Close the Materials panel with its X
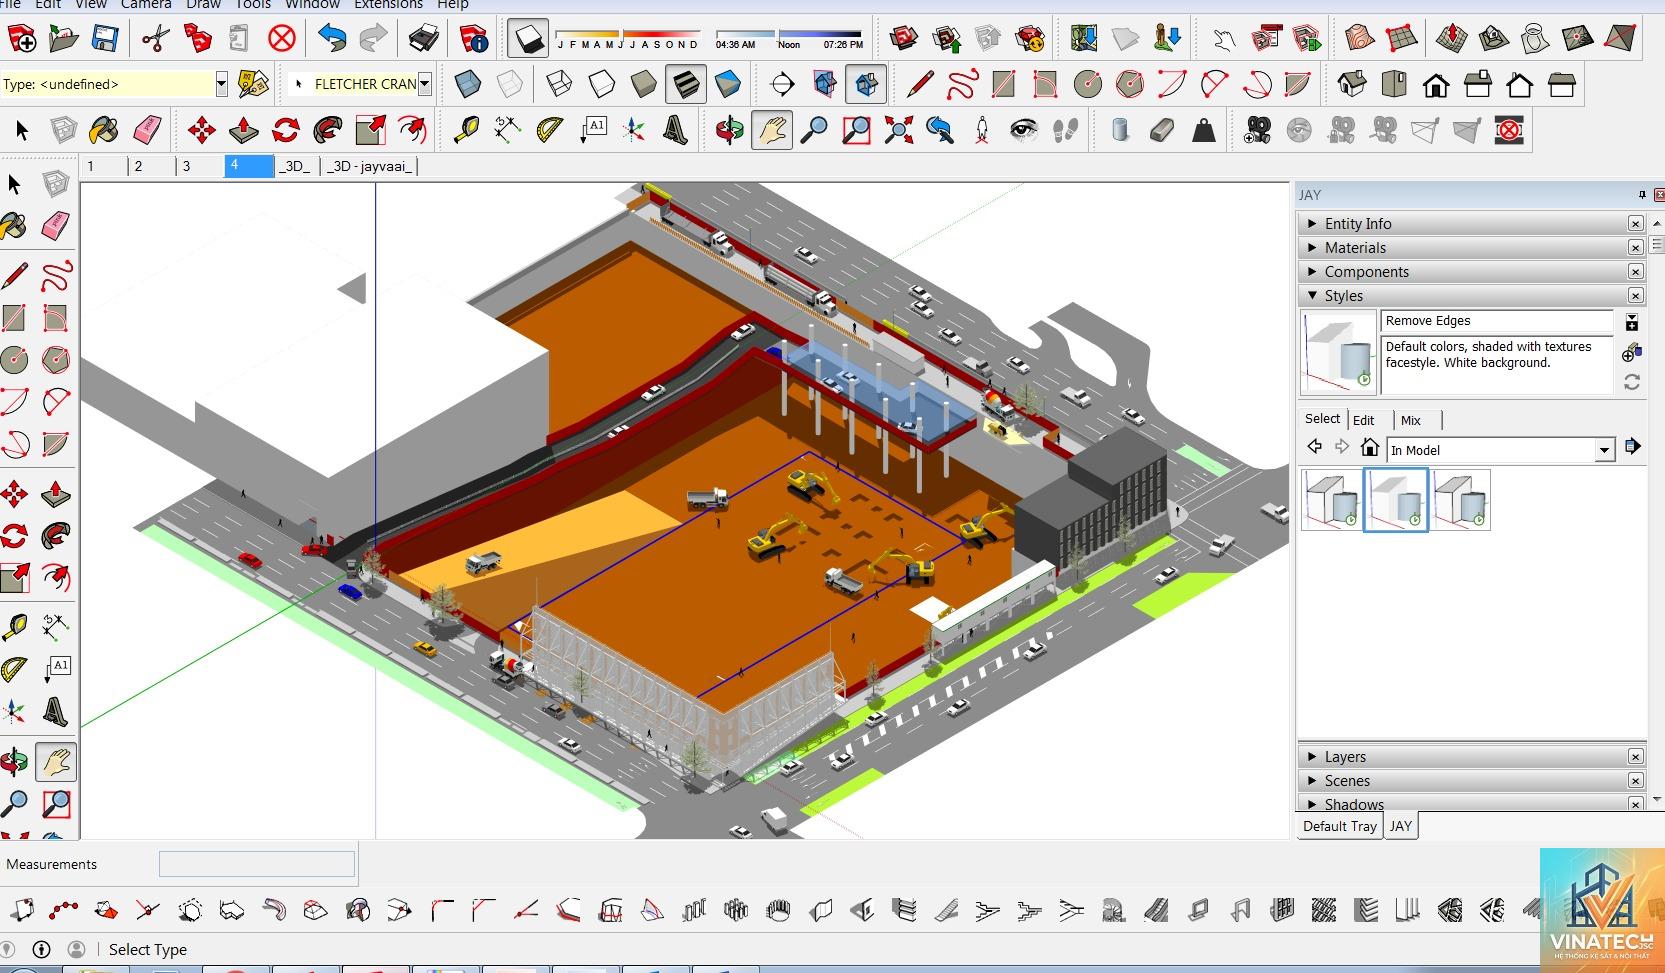 point(1635,248)
